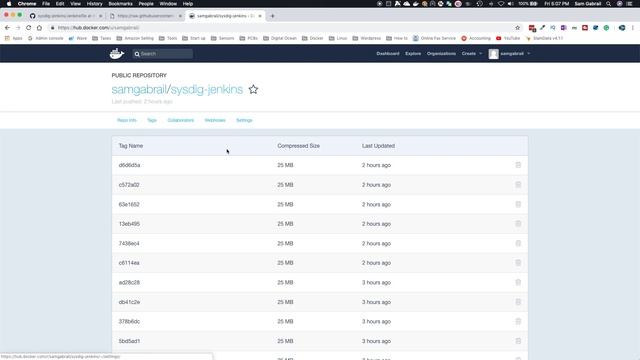Click samgabrail/sysdig-jenkins repository title
The image size is (640, 360).
177,89
